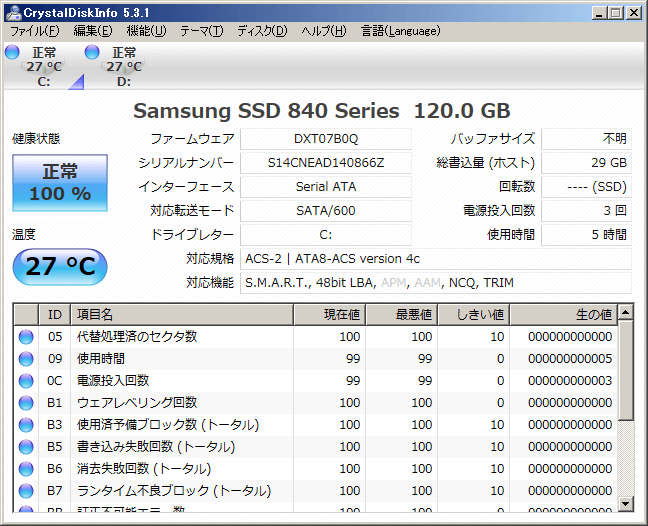This screenshot has height=526, width=648.
Task: Click the rotation rate field ---- (SSD)
Action: pos(586,187)
